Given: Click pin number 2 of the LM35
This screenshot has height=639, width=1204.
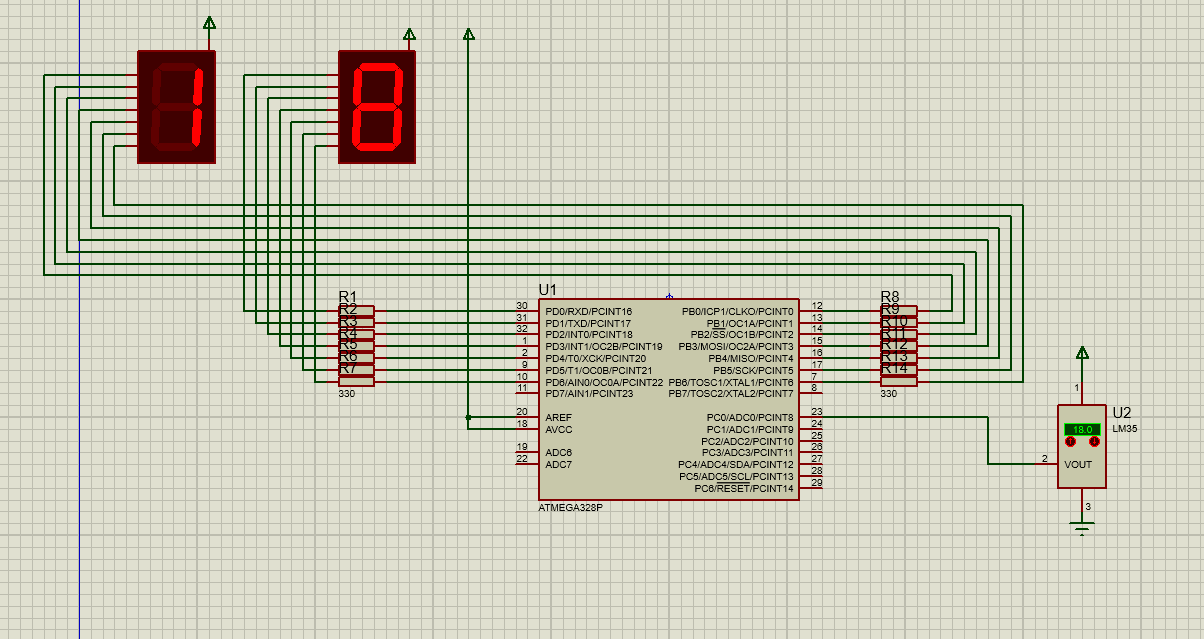Looking at the screenshot, I should pos(1045,458).
